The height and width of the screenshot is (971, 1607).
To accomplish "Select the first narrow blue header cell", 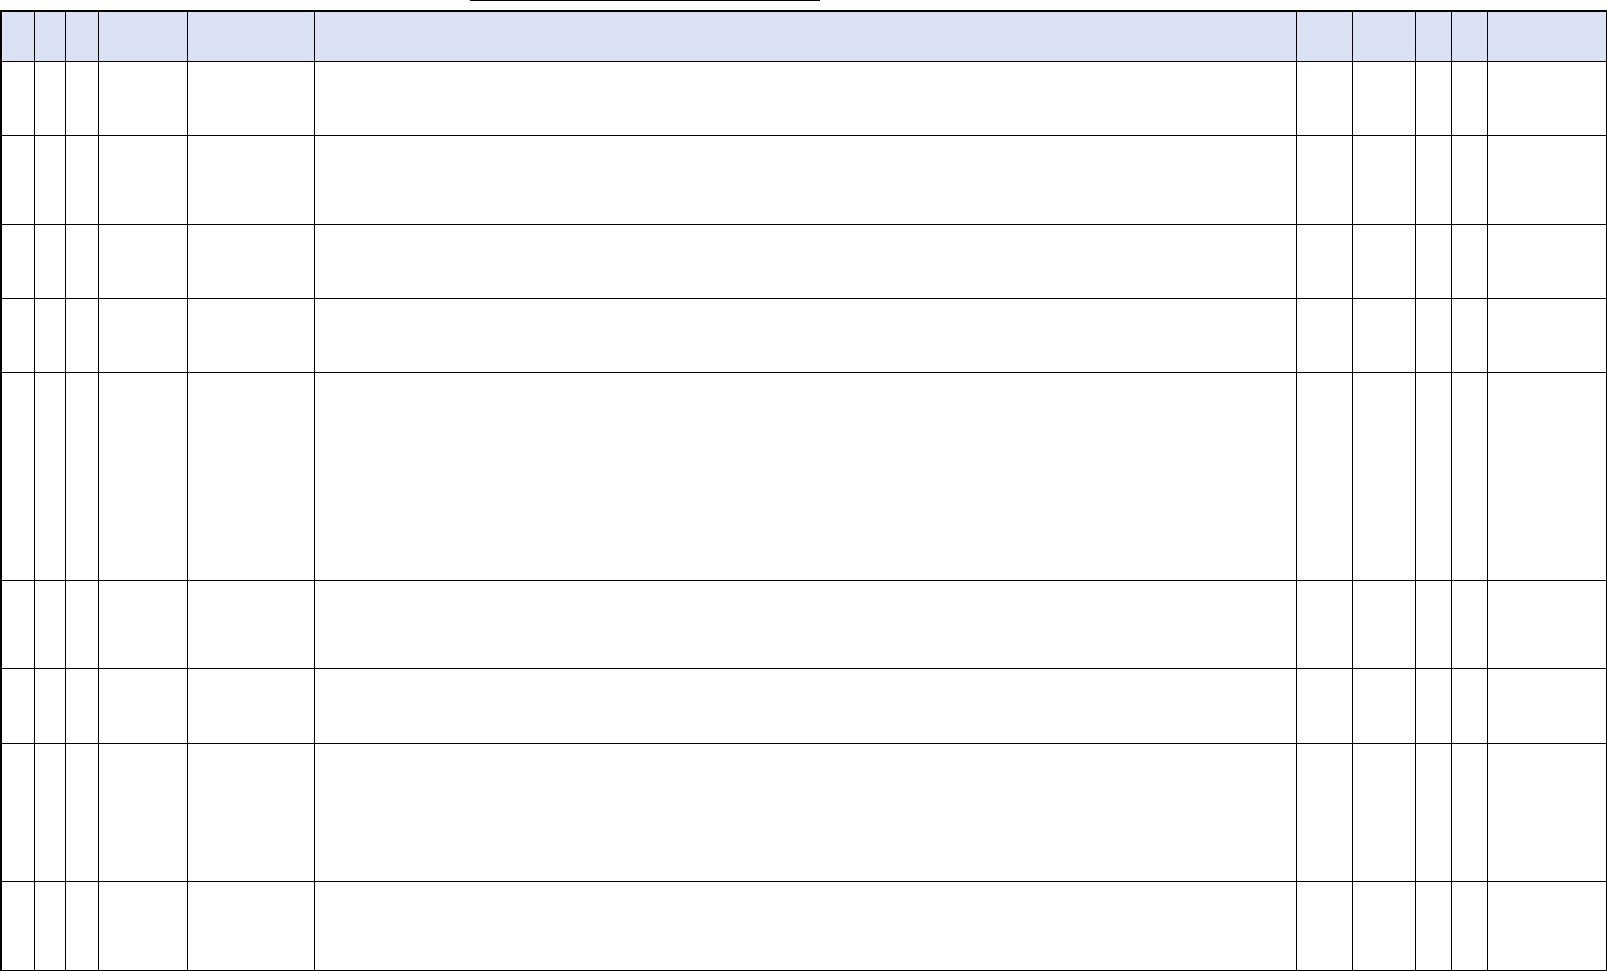I will (18, 37).
